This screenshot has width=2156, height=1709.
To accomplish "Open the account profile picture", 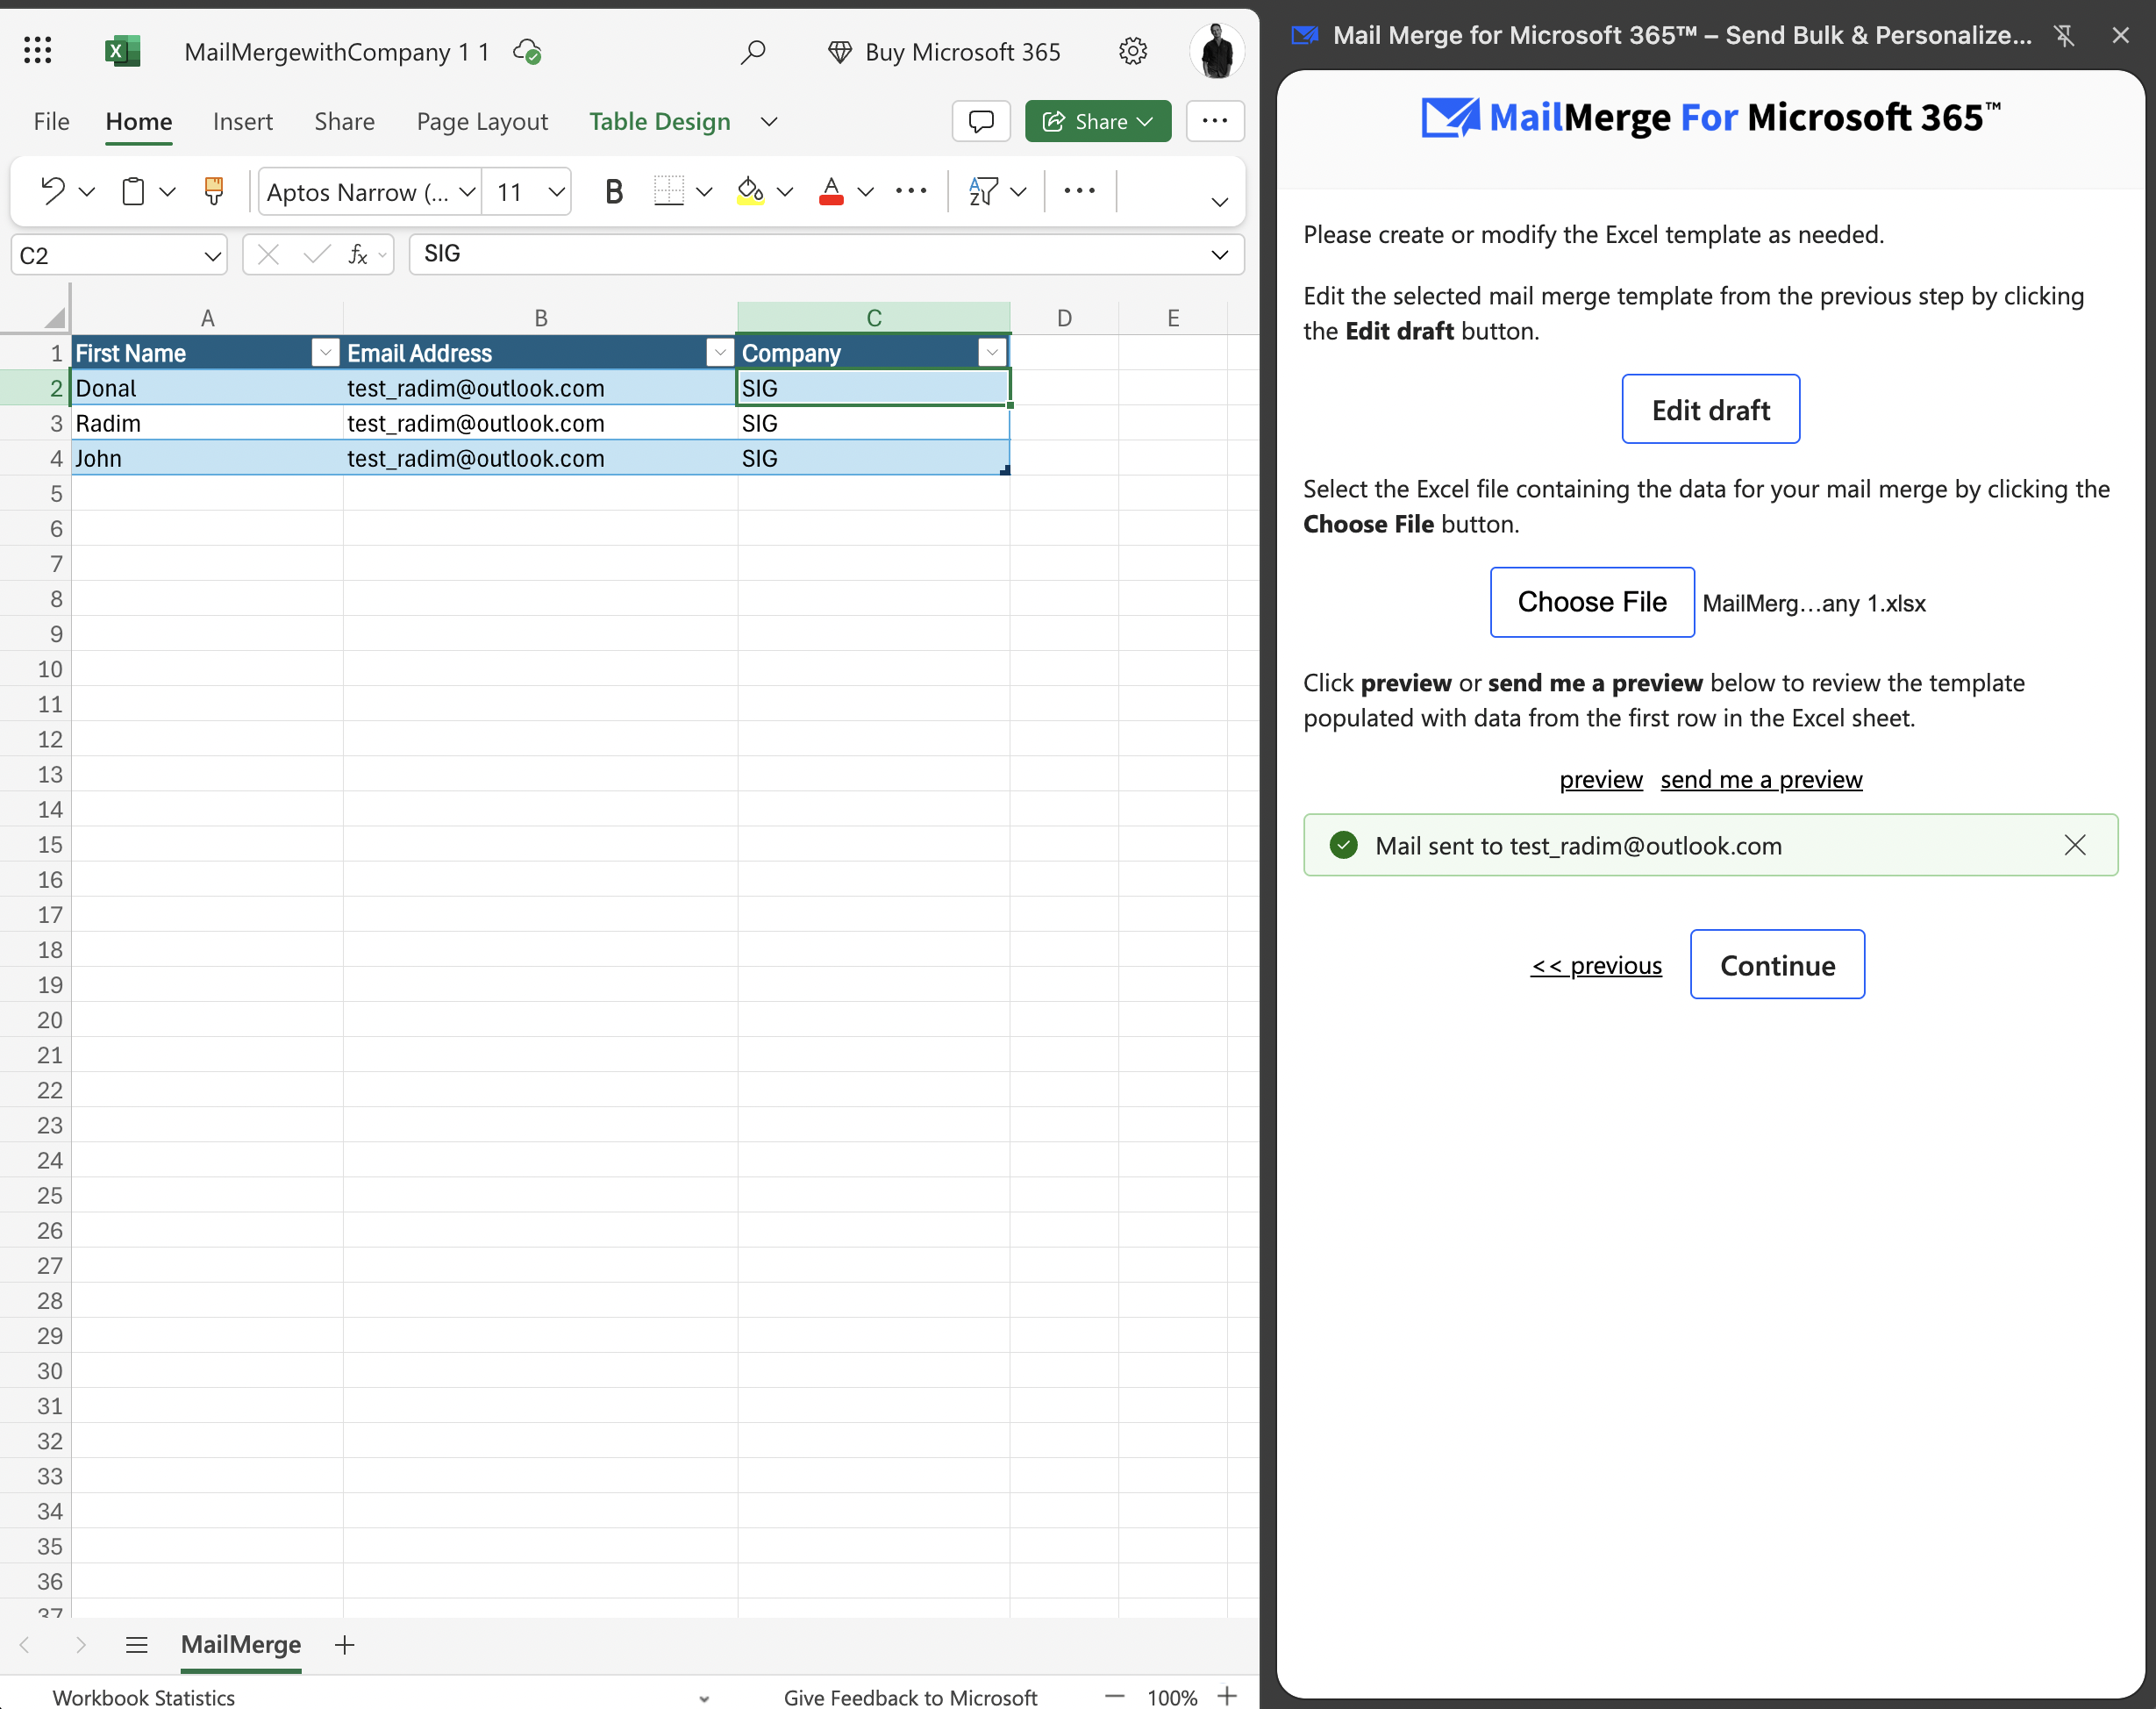I will pos(1216,50).
